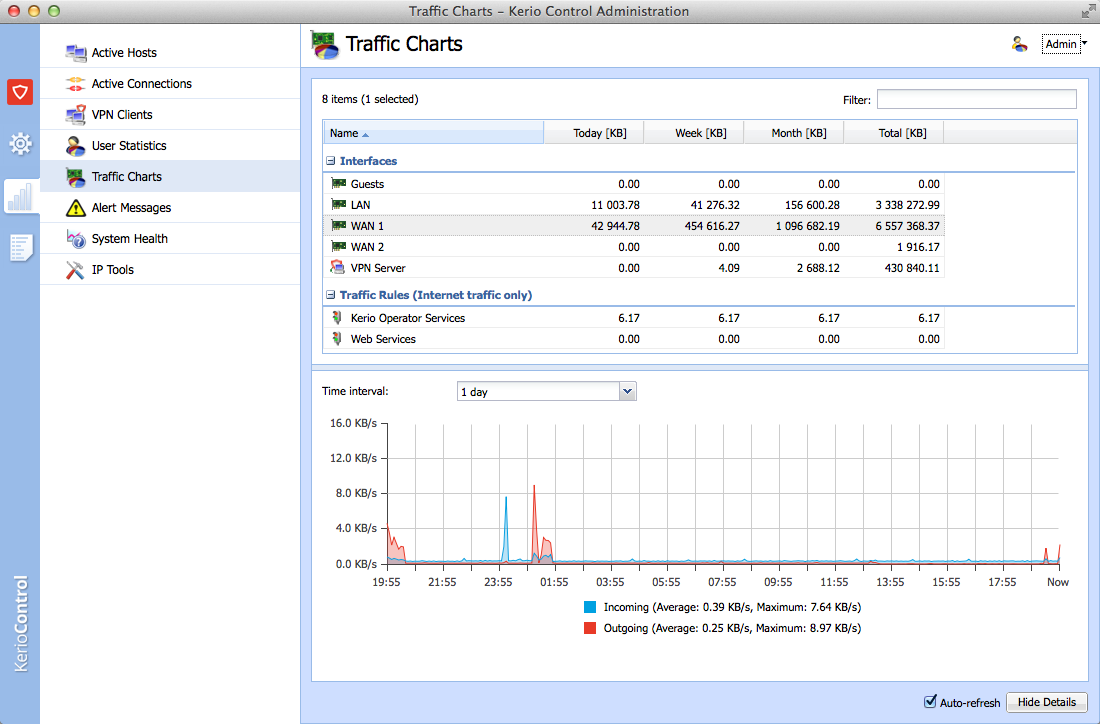Image resolution: width=1100 pixels, height=724 pixels.
Task: Open the Traffic Charts menu entry
Action: tap(170, 177)
